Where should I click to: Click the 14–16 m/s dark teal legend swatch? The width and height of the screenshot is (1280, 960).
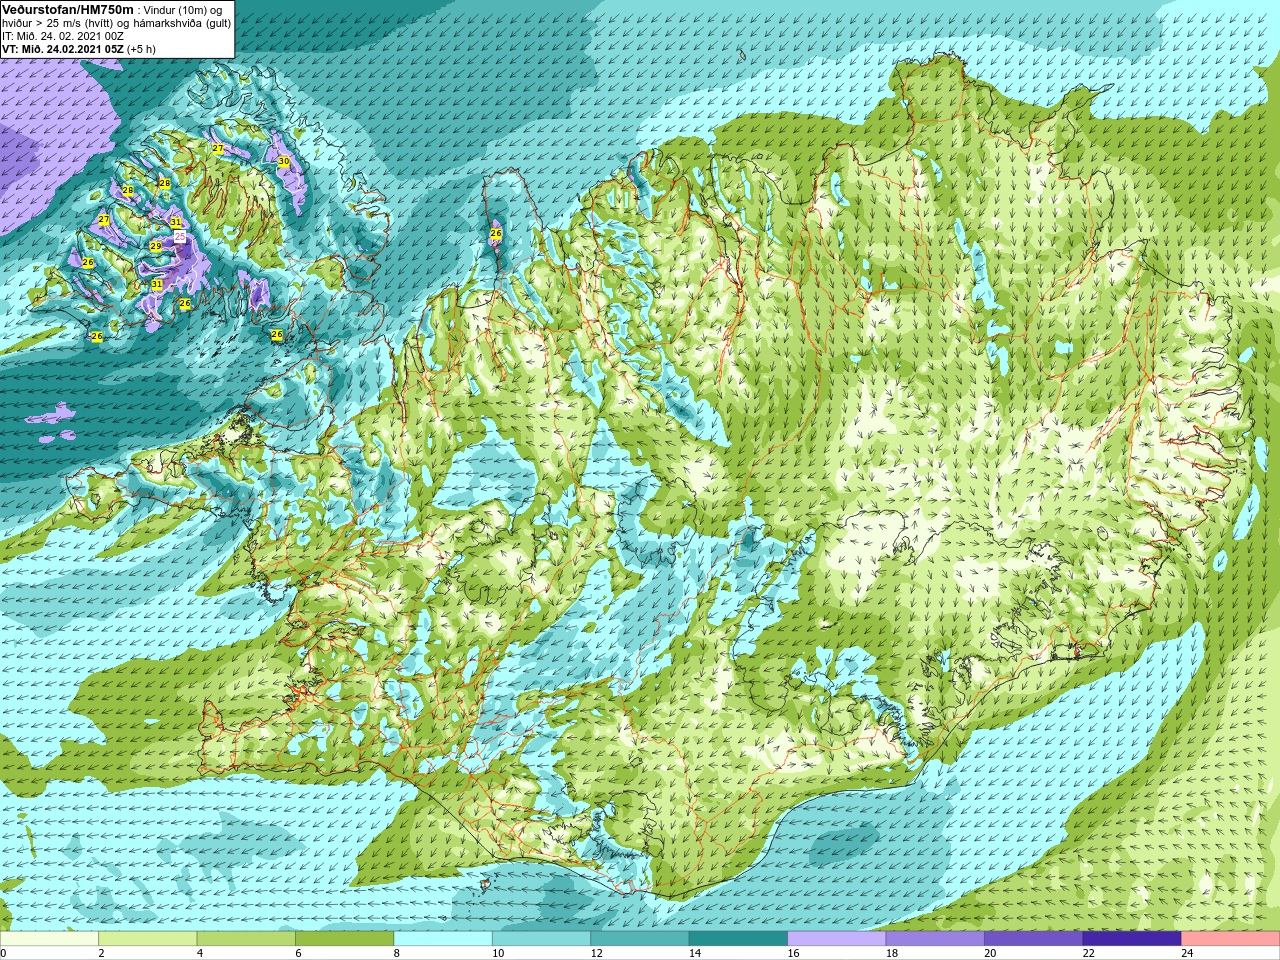[738, 938]
